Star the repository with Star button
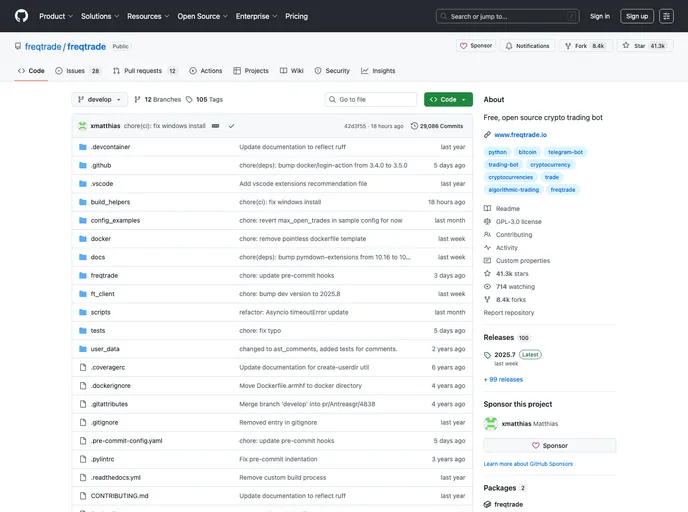 click(x=645, y=46)
